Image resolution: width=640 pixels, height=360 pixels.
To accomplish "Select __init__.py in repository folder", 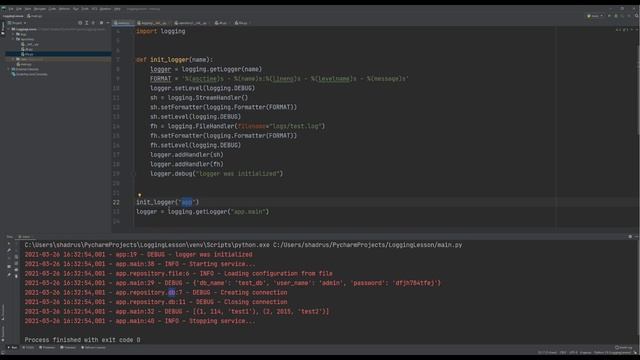I will 31,44.
